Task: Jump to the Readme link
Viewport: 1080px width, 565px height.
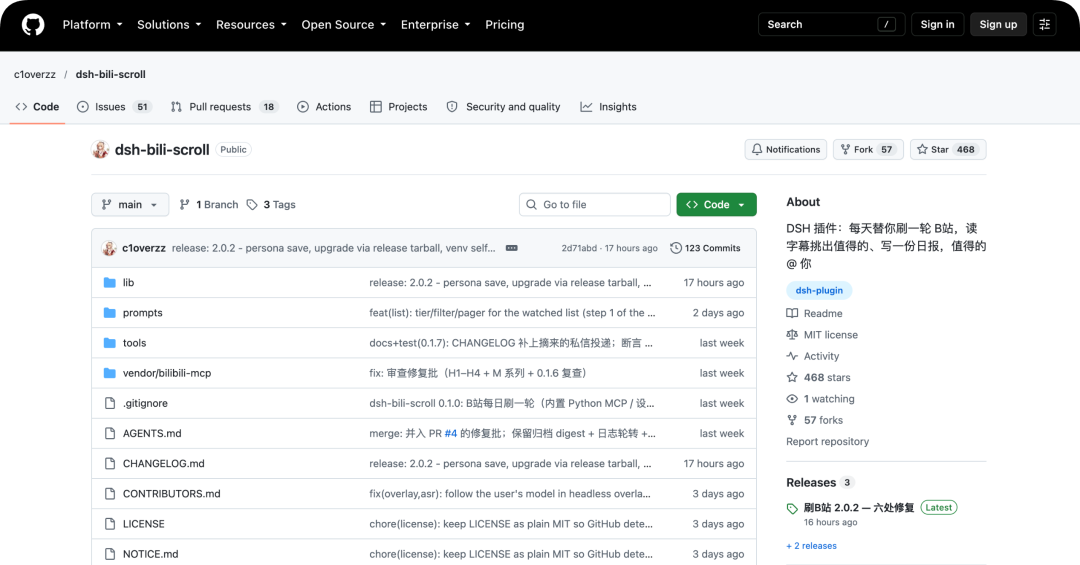Action: click(815, 314)
